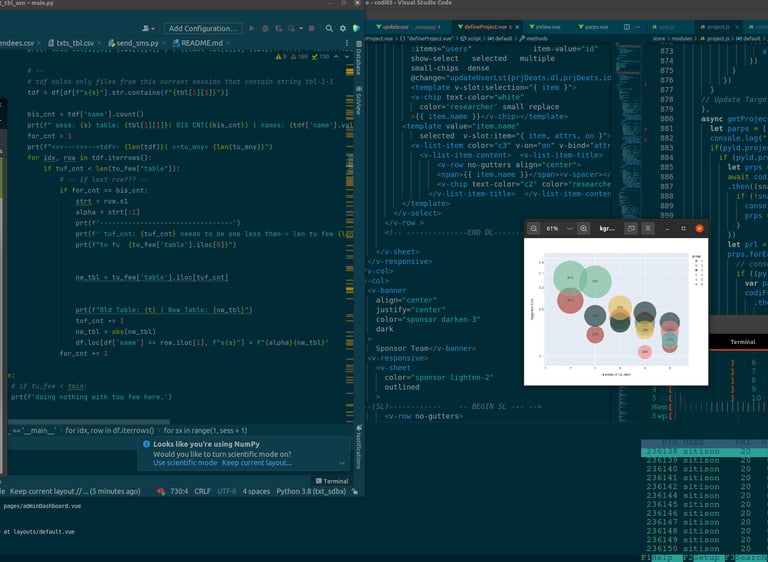Screen dimensions: 768x562
Task: Click the 730:4 caret position in status bar
Action: pyautogui.click(x=179, y=491)
